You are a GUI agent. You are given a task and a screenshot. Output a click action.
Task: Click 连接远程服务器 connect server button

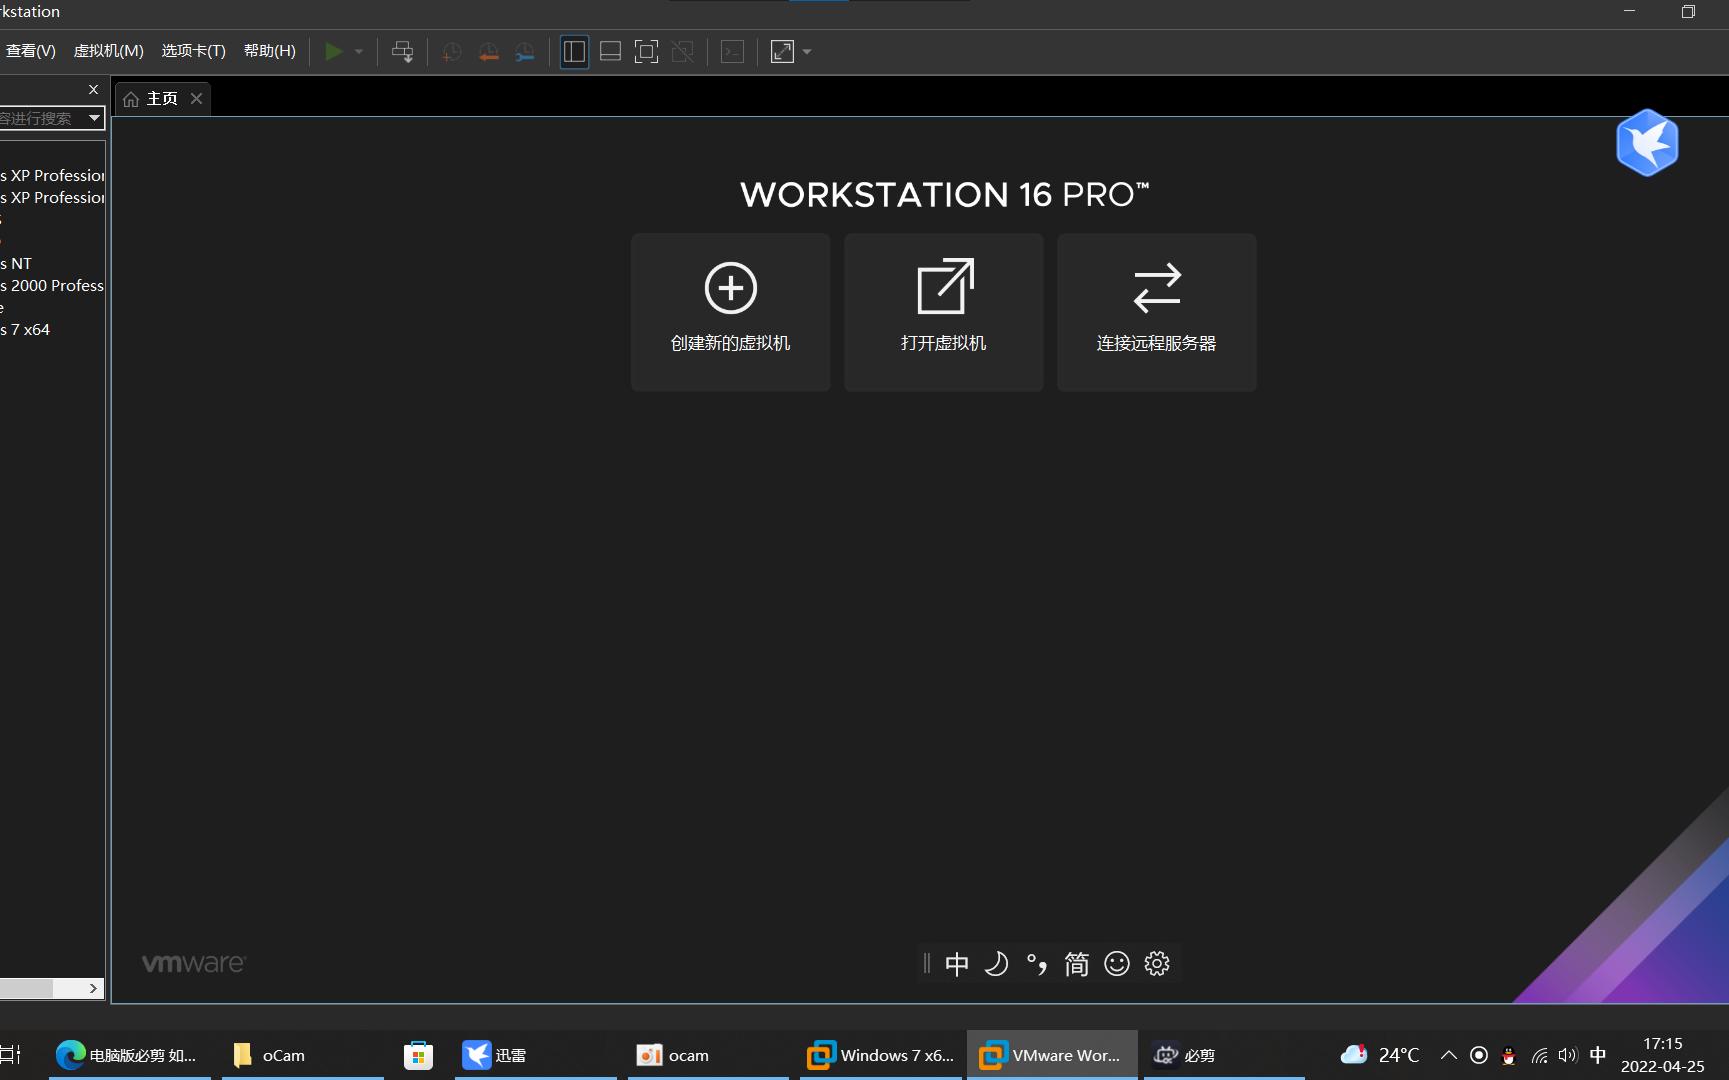click(1156, 312)
